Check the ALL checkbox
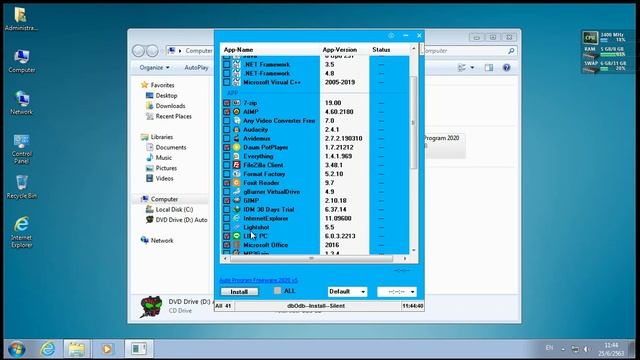Screen dimensions: 640x360 (x=278, y=291)
